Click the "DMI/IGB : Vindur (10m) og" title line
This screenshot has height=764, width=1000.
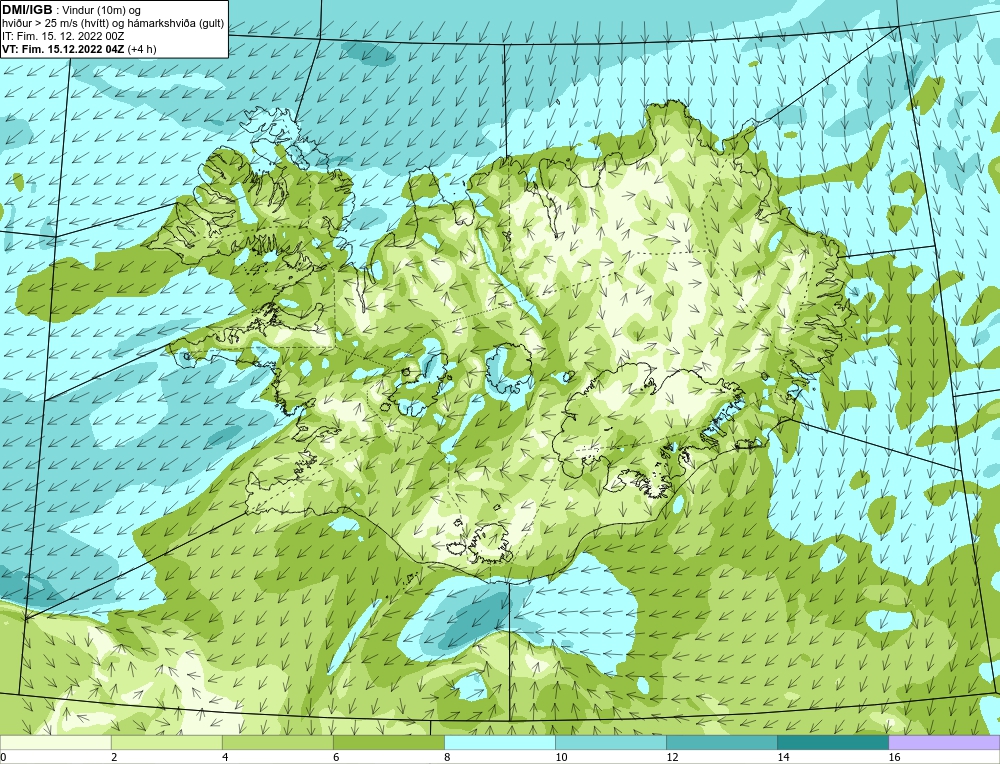point(72,10)
